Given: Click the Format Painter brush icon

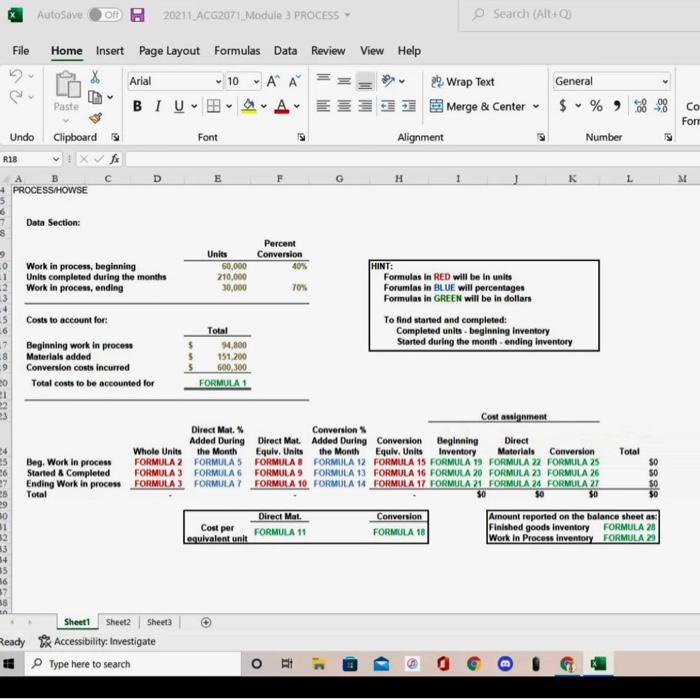Looking at the screenshot, I should tap(95, 118).
